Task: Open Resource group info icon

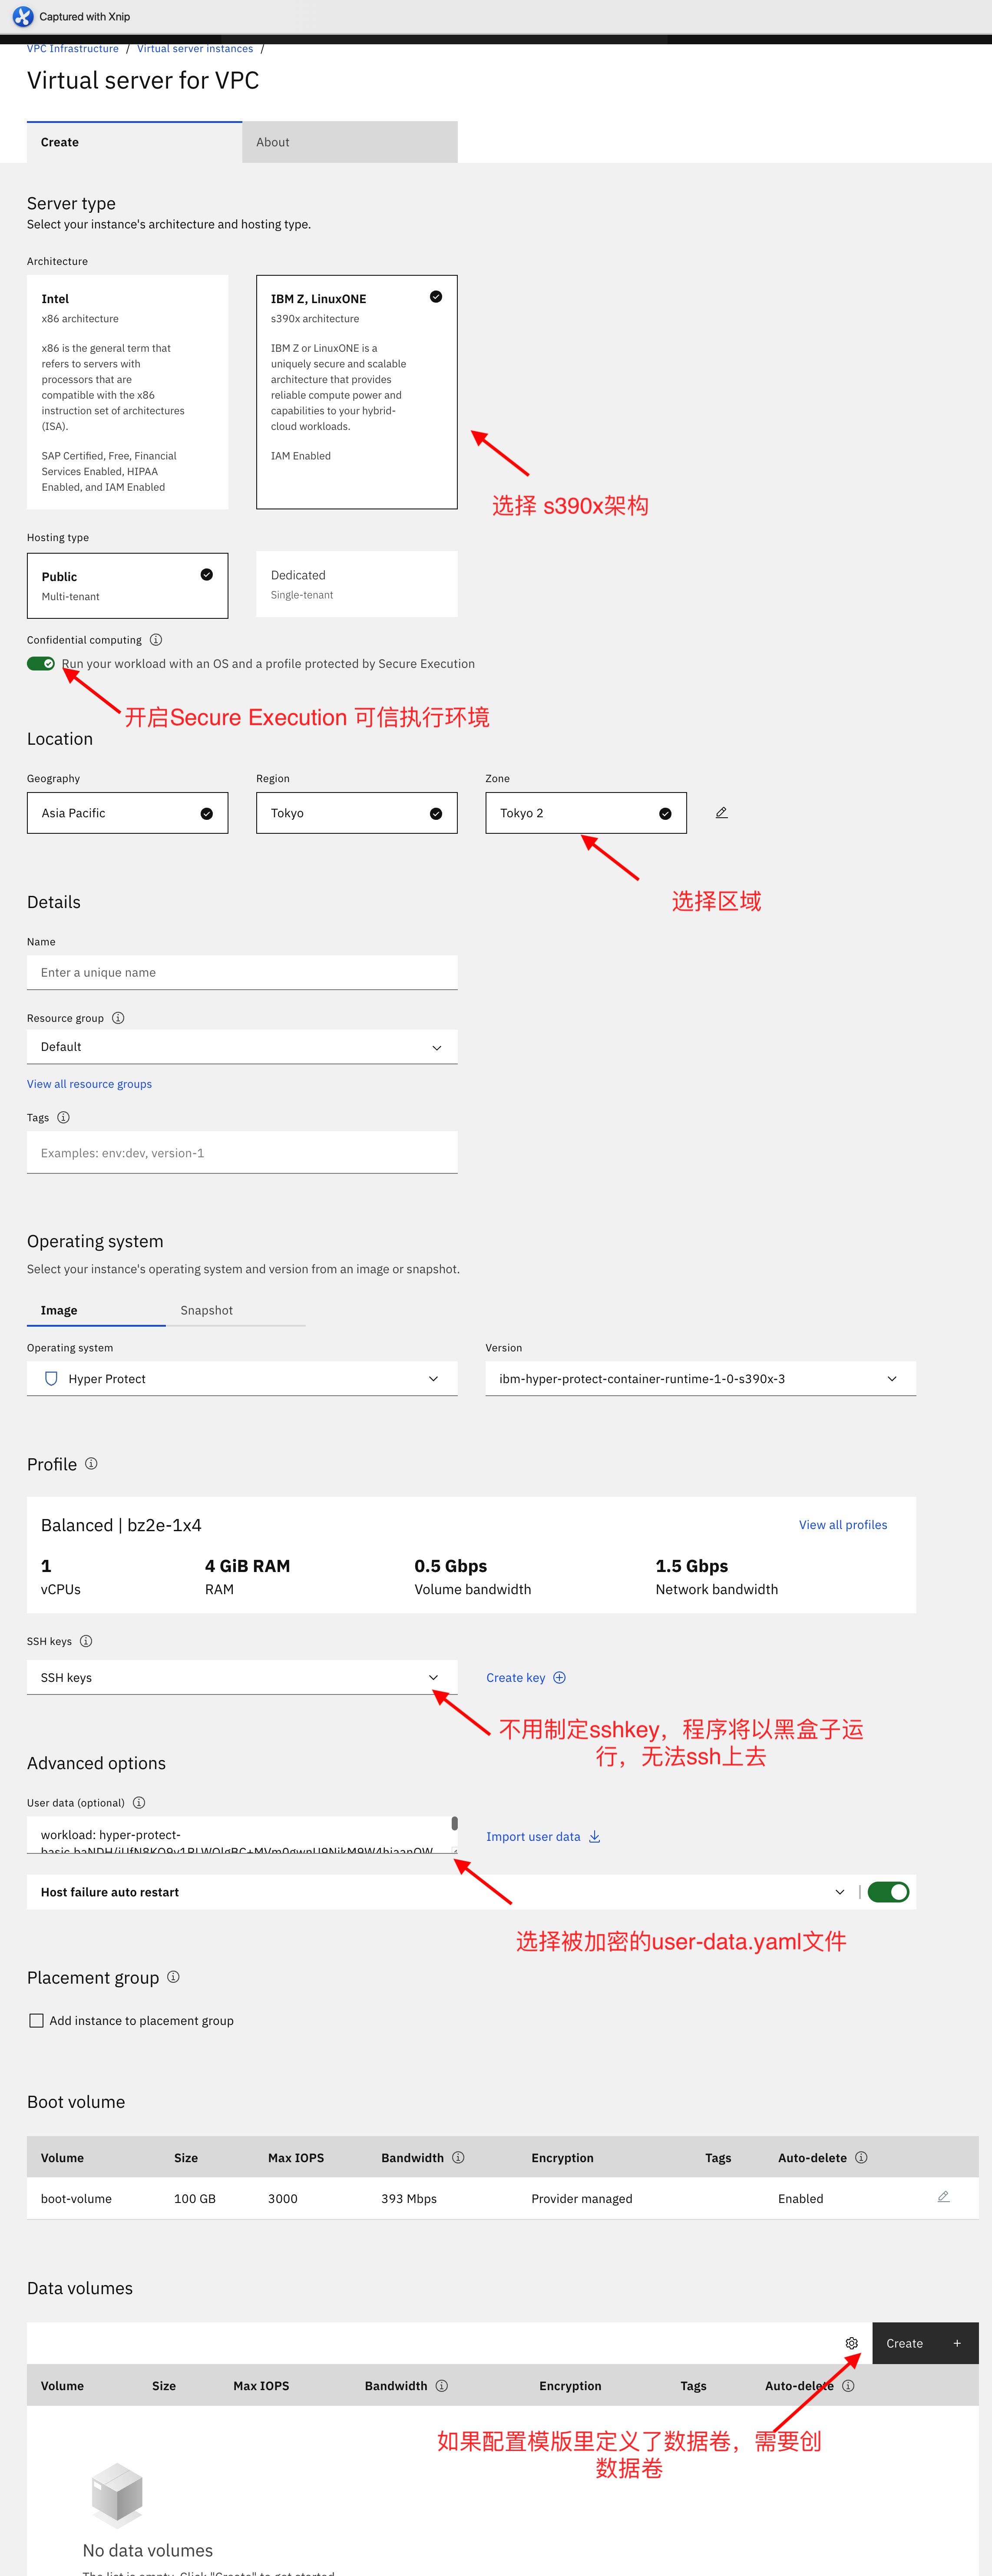Action: tap(118, 1018)
